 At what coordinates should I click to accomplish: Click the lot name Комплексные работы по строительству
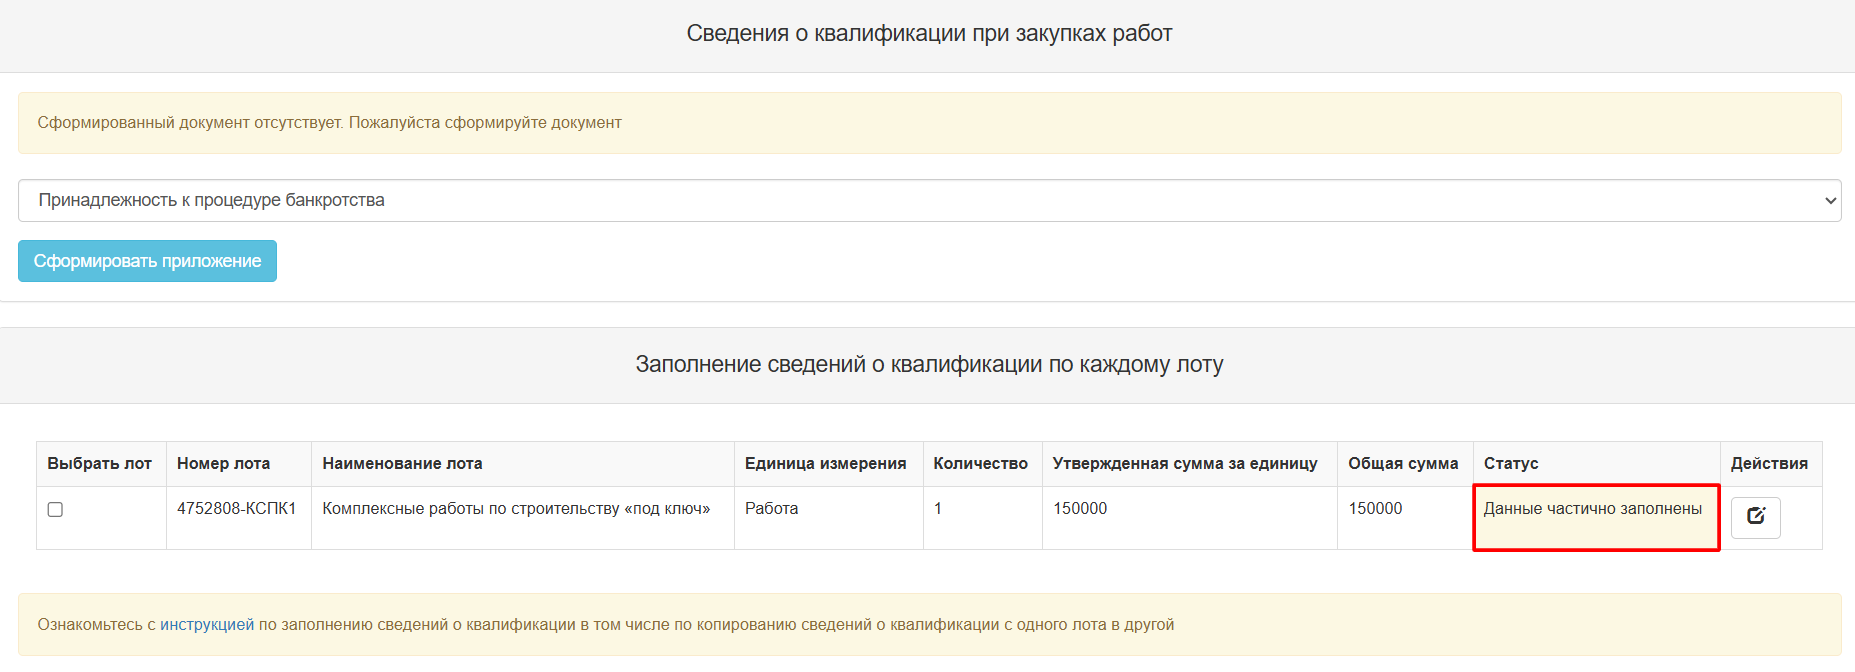[x=516, y=509]
